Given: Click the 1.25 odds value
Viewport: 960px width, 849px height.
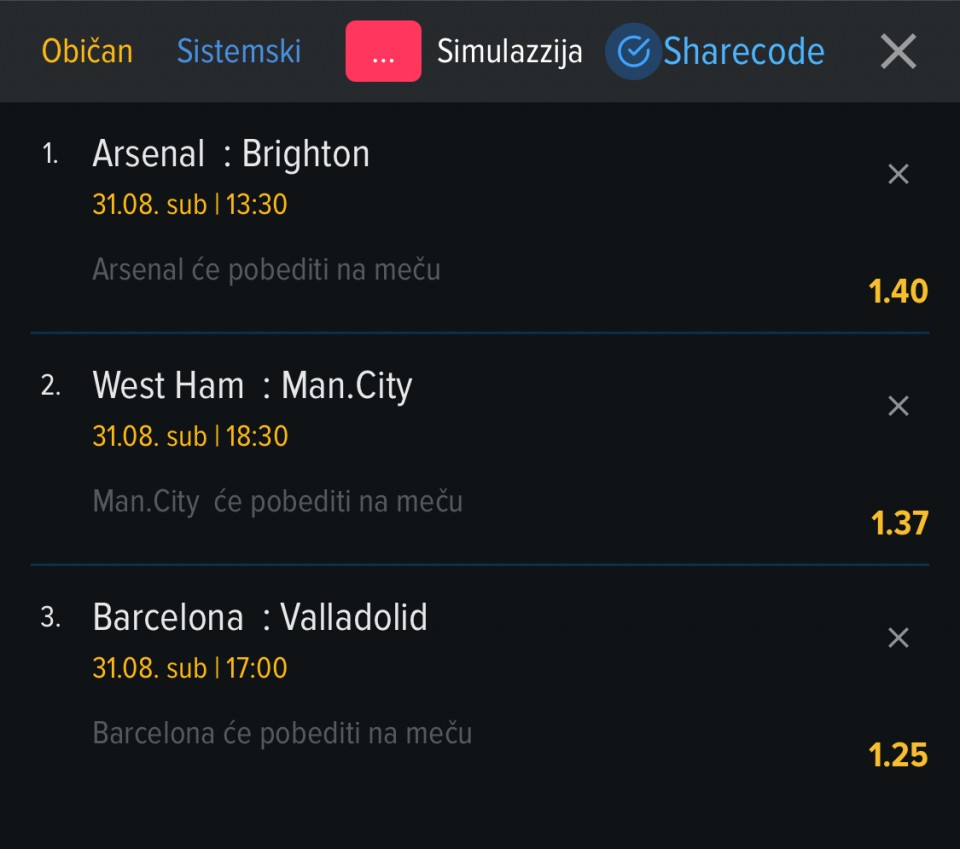Looking at the screenshot, I should click(x=898, y=755).
